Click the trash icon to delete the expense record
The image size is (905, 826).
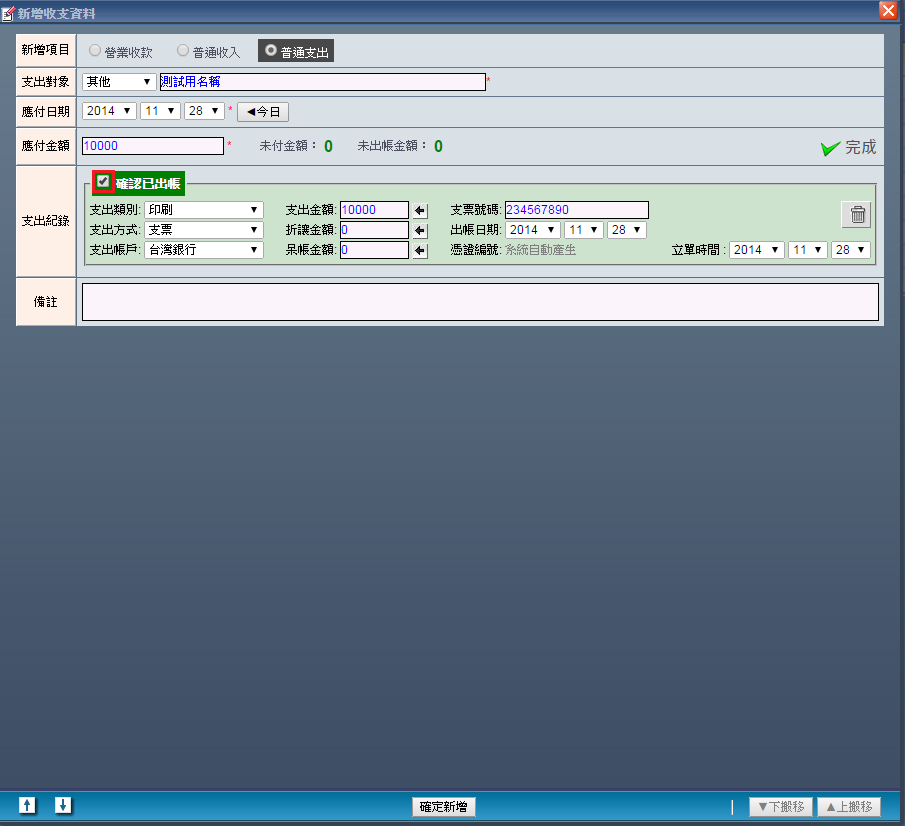point(857,214)
